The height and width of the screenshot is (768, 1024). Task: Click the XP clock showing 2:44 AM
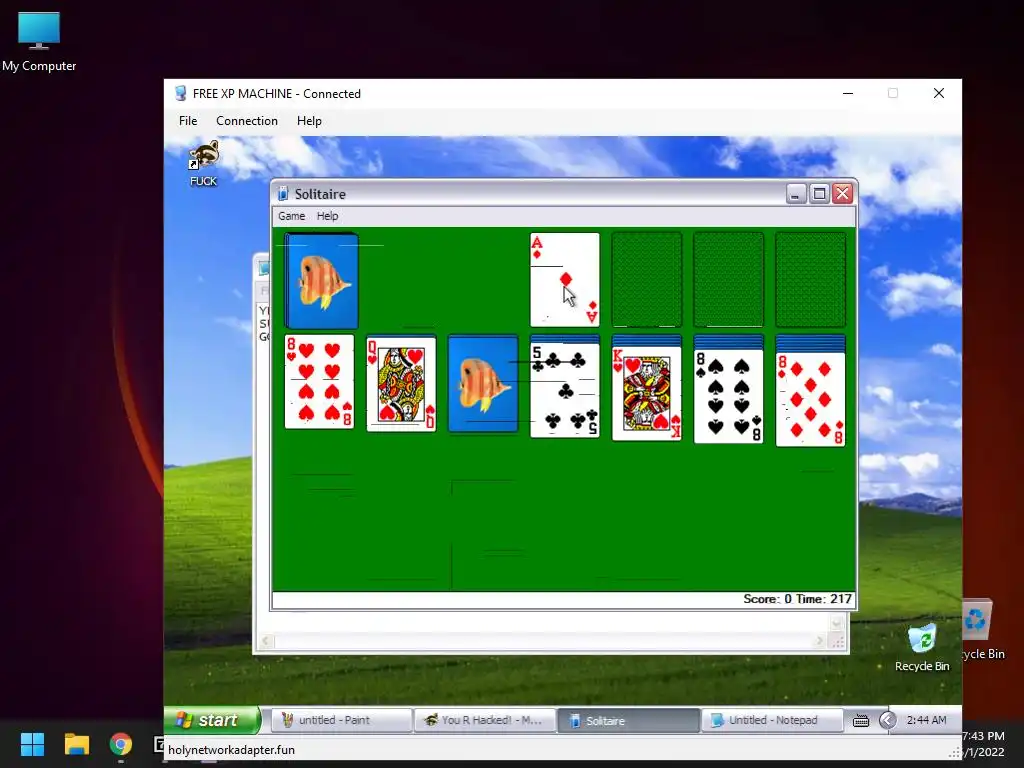926,720
